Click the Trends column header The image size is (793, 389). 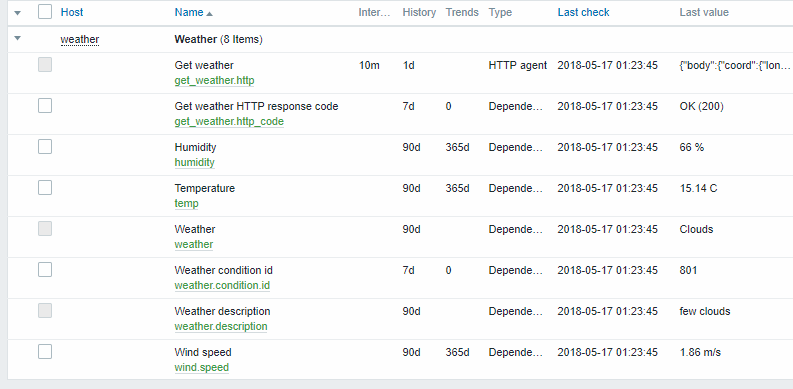coord(462,12)
